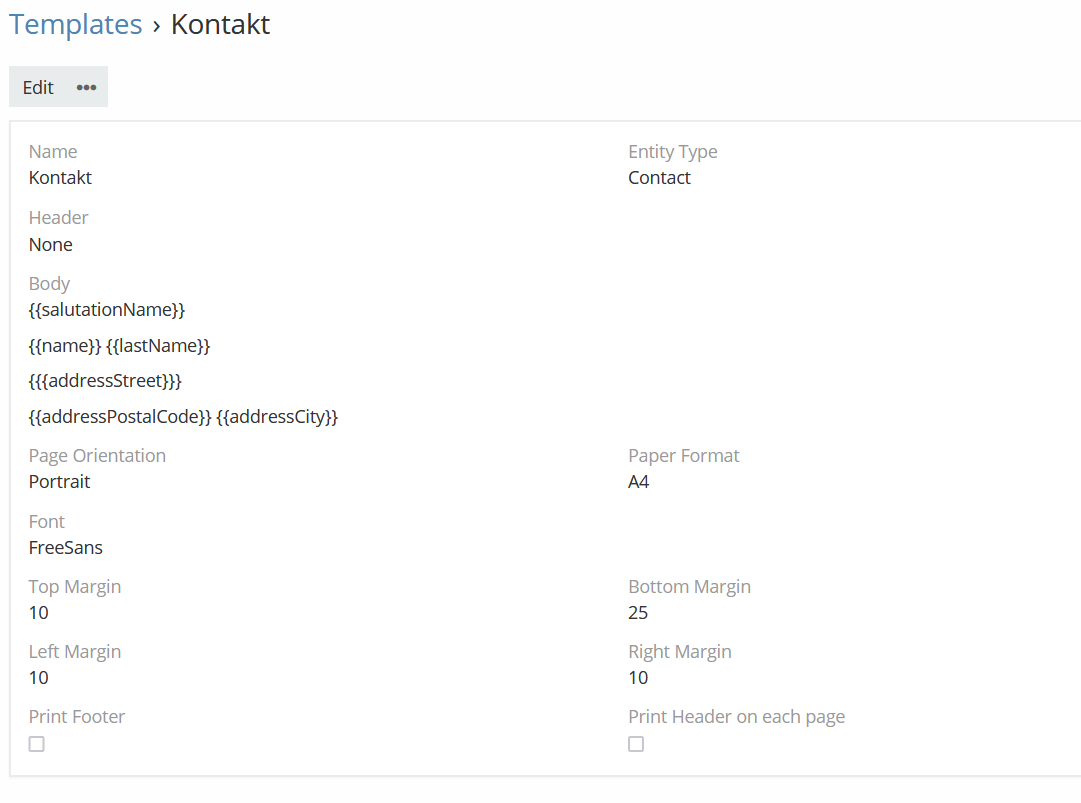Click the Top Margin value 10
Image resolution: width=1081 pixels, height=803 pixels.
38,613
